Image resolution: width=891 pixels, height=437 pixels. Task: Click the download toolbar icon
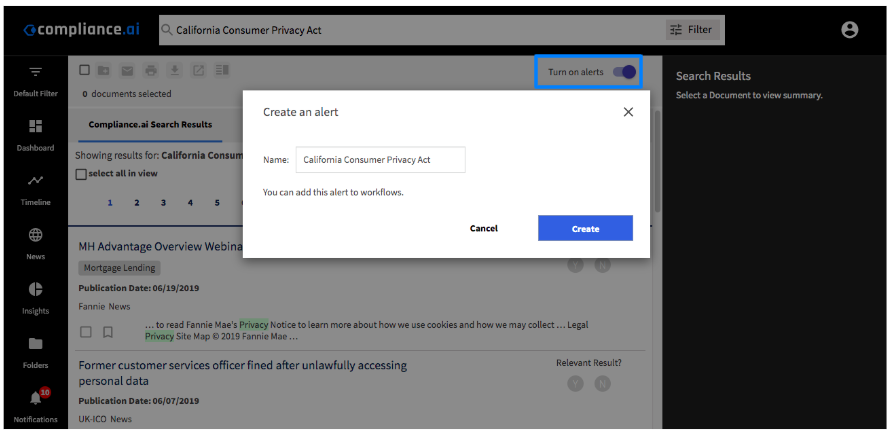click(174, 70)
